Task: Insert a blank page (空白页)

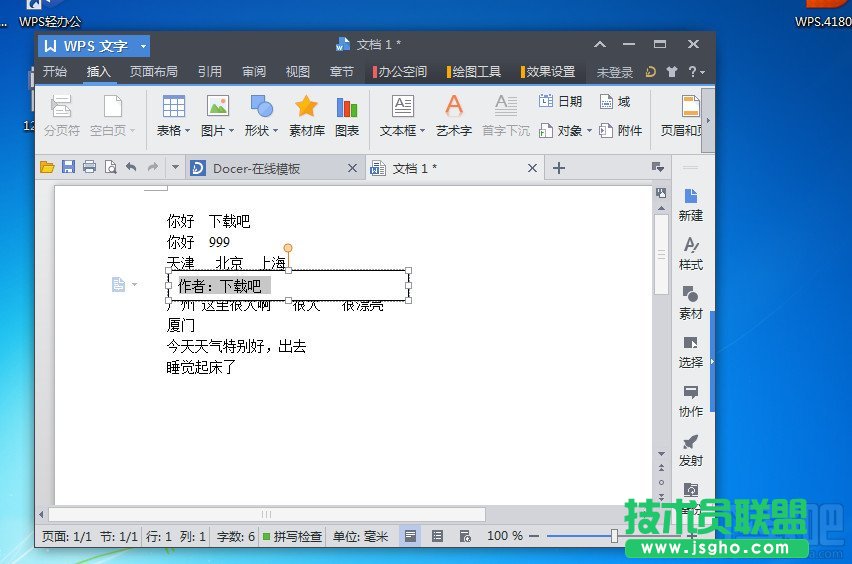Action: [112, 116]
